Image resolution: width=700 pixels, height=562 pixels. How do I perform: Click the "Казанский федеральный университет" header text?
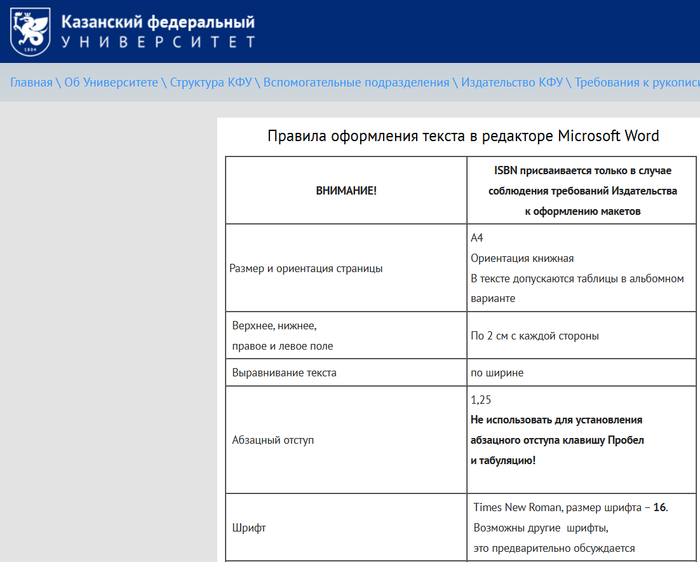click(x=157, y=32)
